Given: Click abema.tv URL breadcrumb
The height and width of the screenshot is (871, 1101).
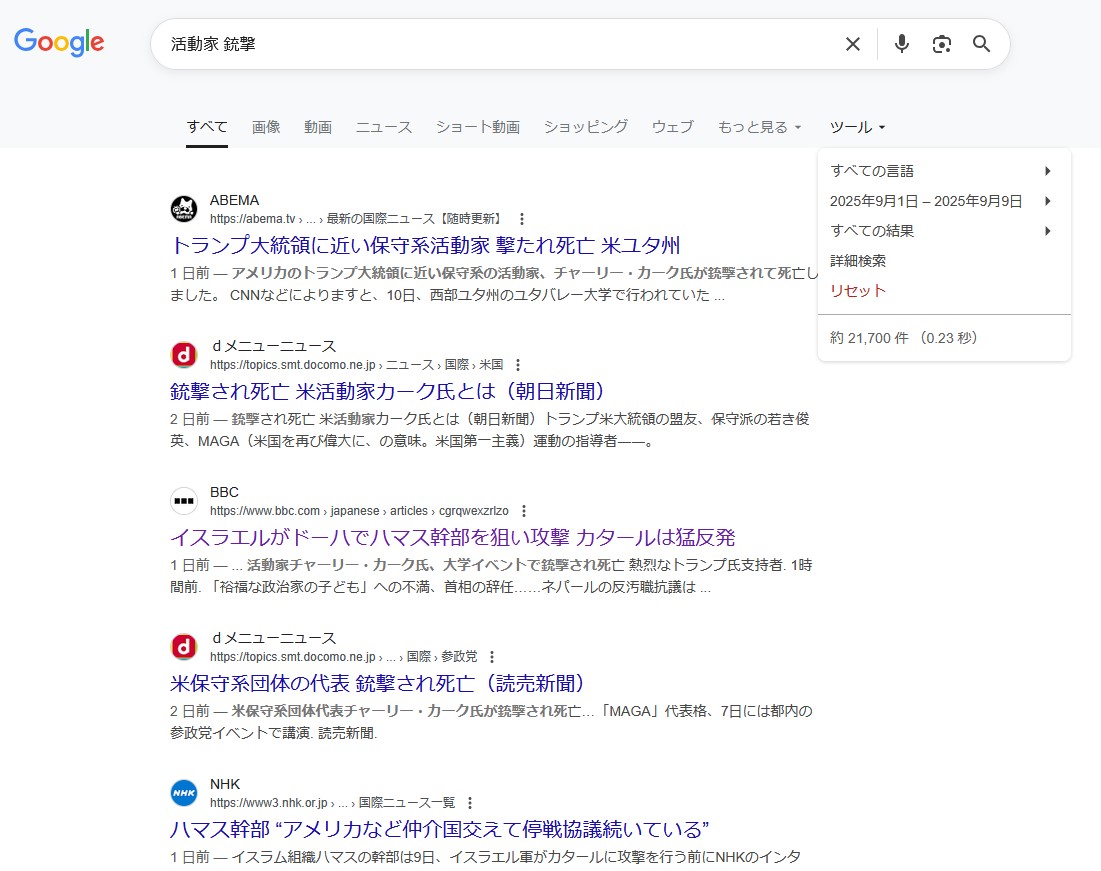Looking at the screenshot, I should pos(357,219).
